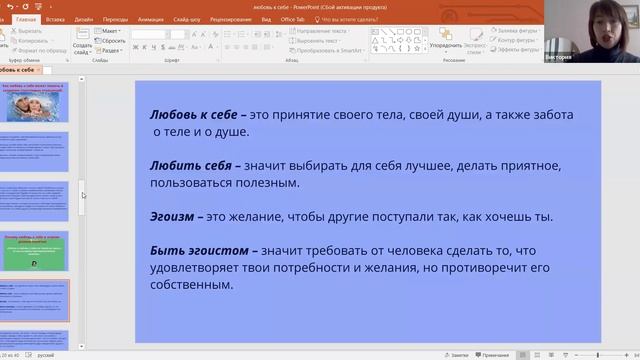Open Эффекты фигуры dropdown
640x360 pixels.
click(x=515, y=49)
